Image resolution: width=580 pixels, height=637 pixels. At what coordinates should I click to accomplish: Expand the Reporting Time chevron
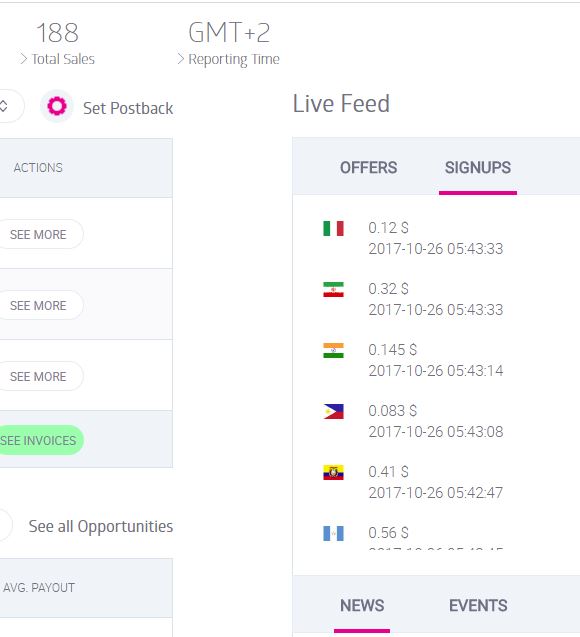coord(180,59)
